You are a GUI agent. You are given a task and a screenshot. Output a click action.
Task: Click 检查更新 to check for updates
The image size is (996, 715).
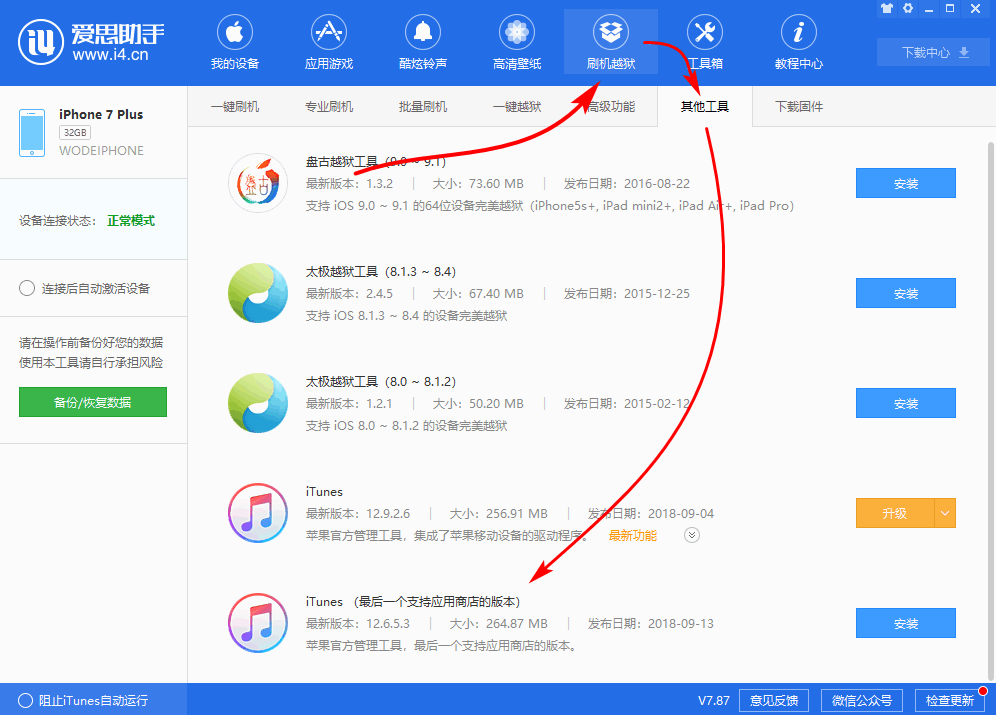click(951, 700)
